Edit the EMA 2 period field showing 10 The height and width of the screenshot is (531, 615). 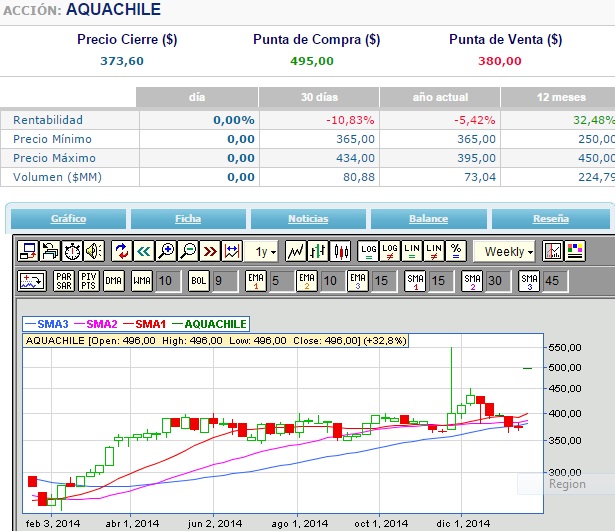coord(333,281)
